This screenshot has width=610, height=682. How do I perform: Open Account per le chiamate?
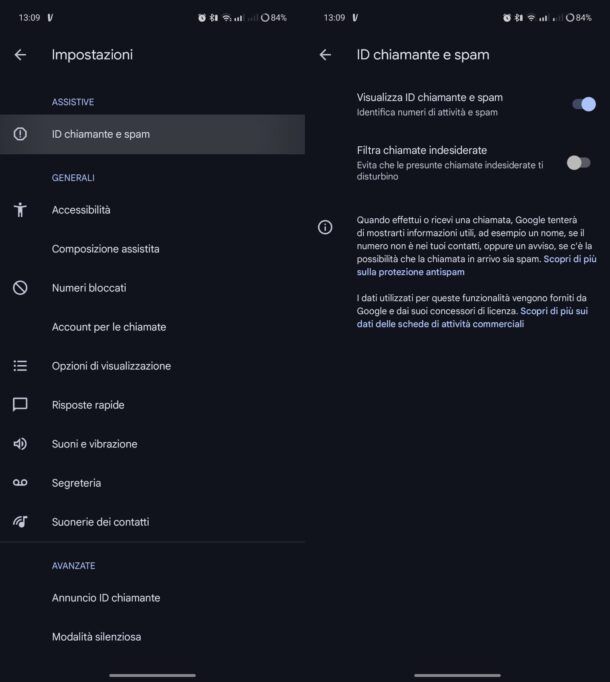pos(152,327)
